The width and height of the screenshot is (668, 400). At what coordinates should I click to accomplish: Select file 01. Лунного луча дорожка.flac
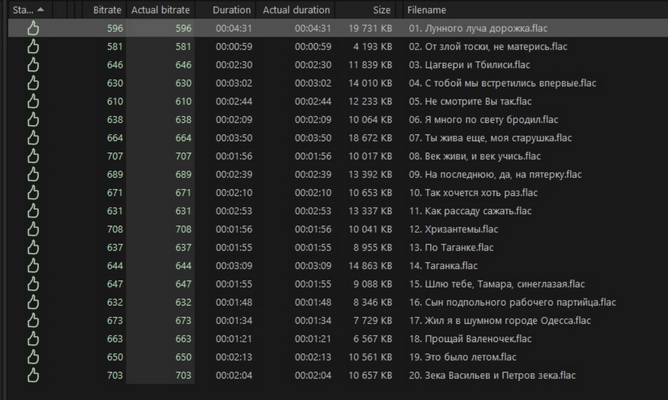[x=478, y=28]
